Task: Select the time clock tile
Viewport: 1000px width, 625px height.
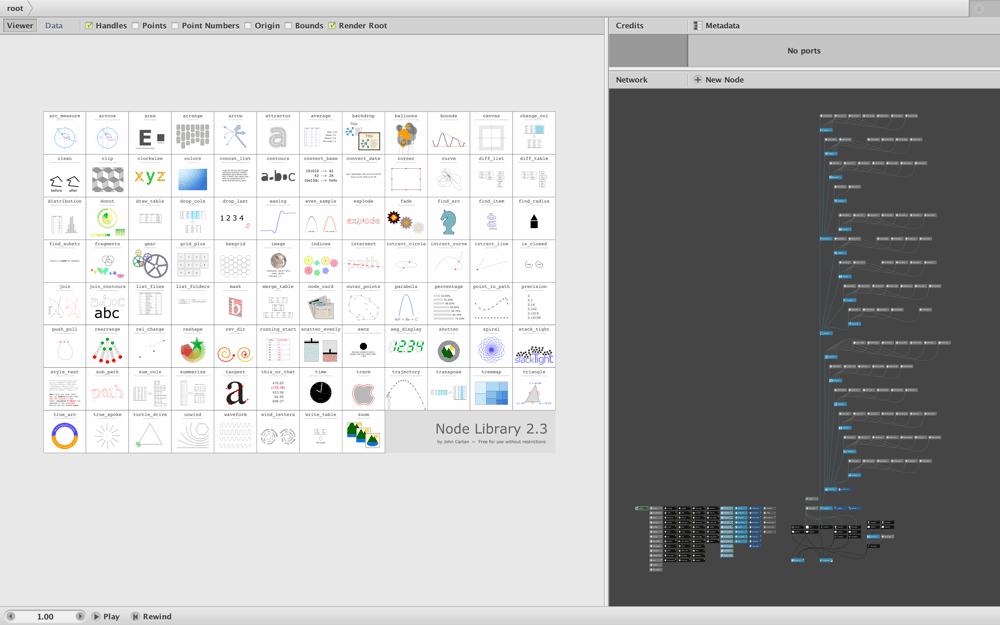Action: click(321, 389)
